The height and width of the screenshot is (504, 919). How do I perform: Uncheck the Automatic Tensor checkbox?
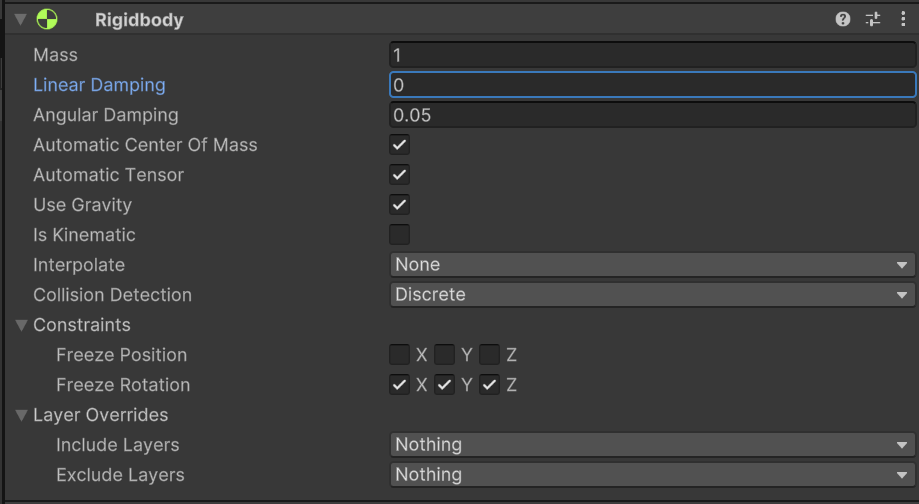pos(399,175)
